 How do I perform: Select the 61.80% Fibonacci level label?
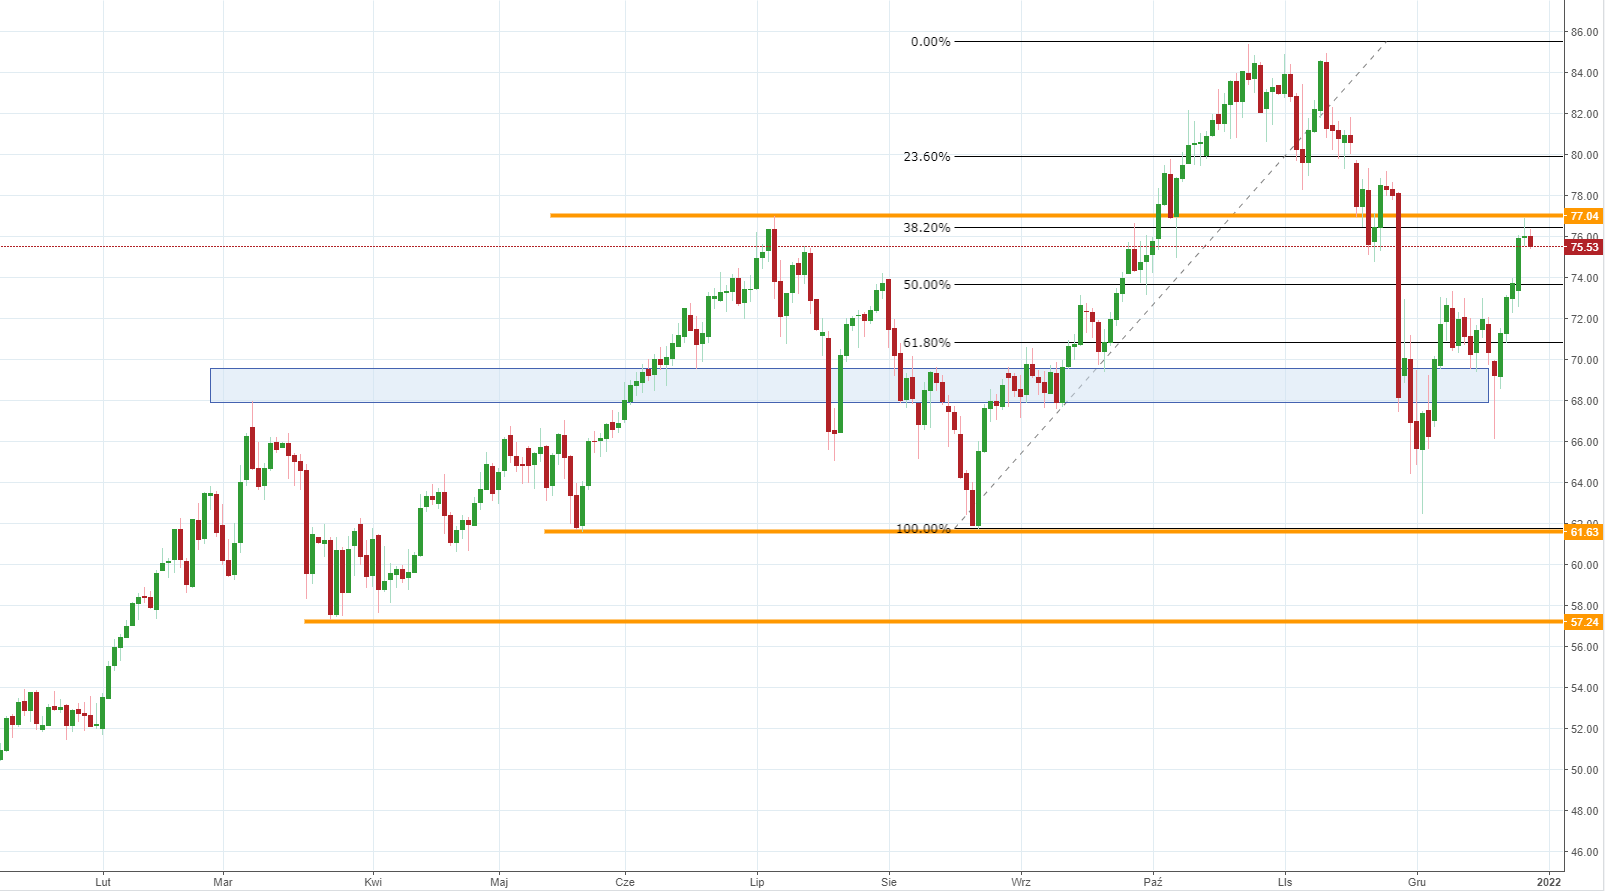pyautogui.click(x=927, y=343)
